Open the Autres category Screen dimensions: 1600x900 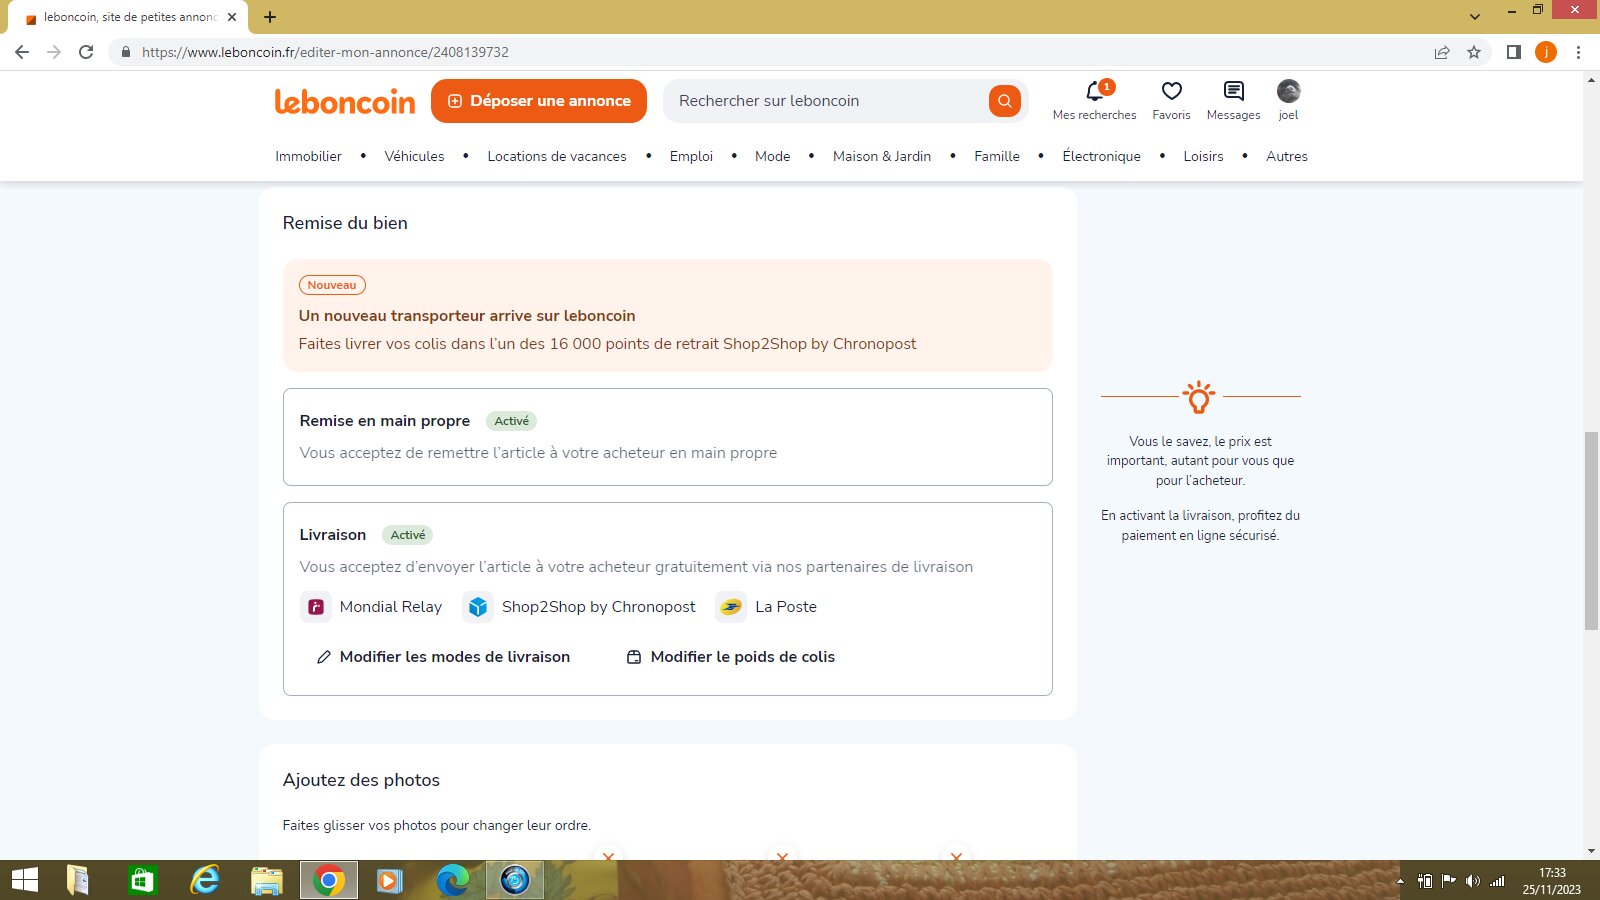click(x=1287, y=156)
